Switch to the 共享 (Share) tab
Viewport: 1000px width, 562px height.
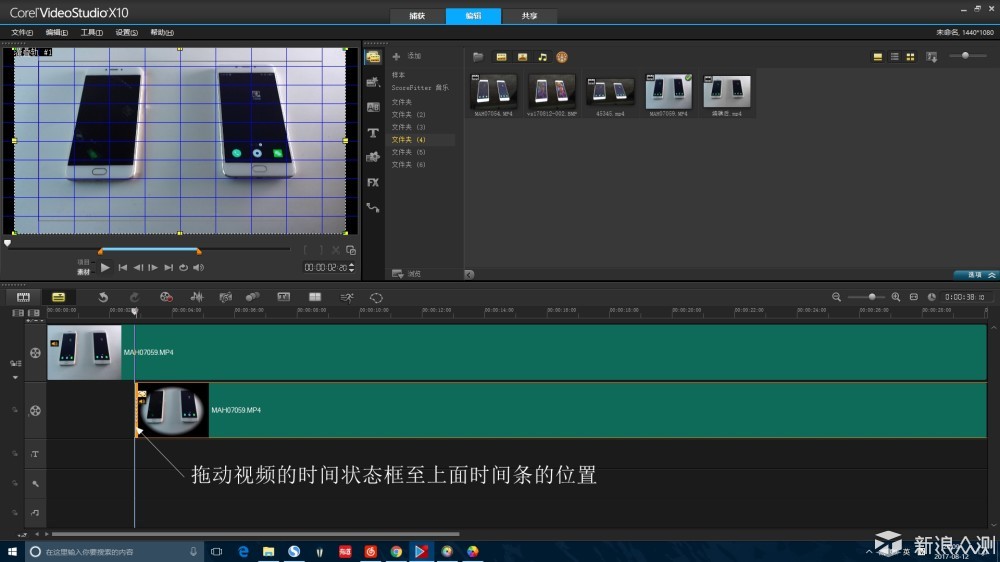[529, 16]
